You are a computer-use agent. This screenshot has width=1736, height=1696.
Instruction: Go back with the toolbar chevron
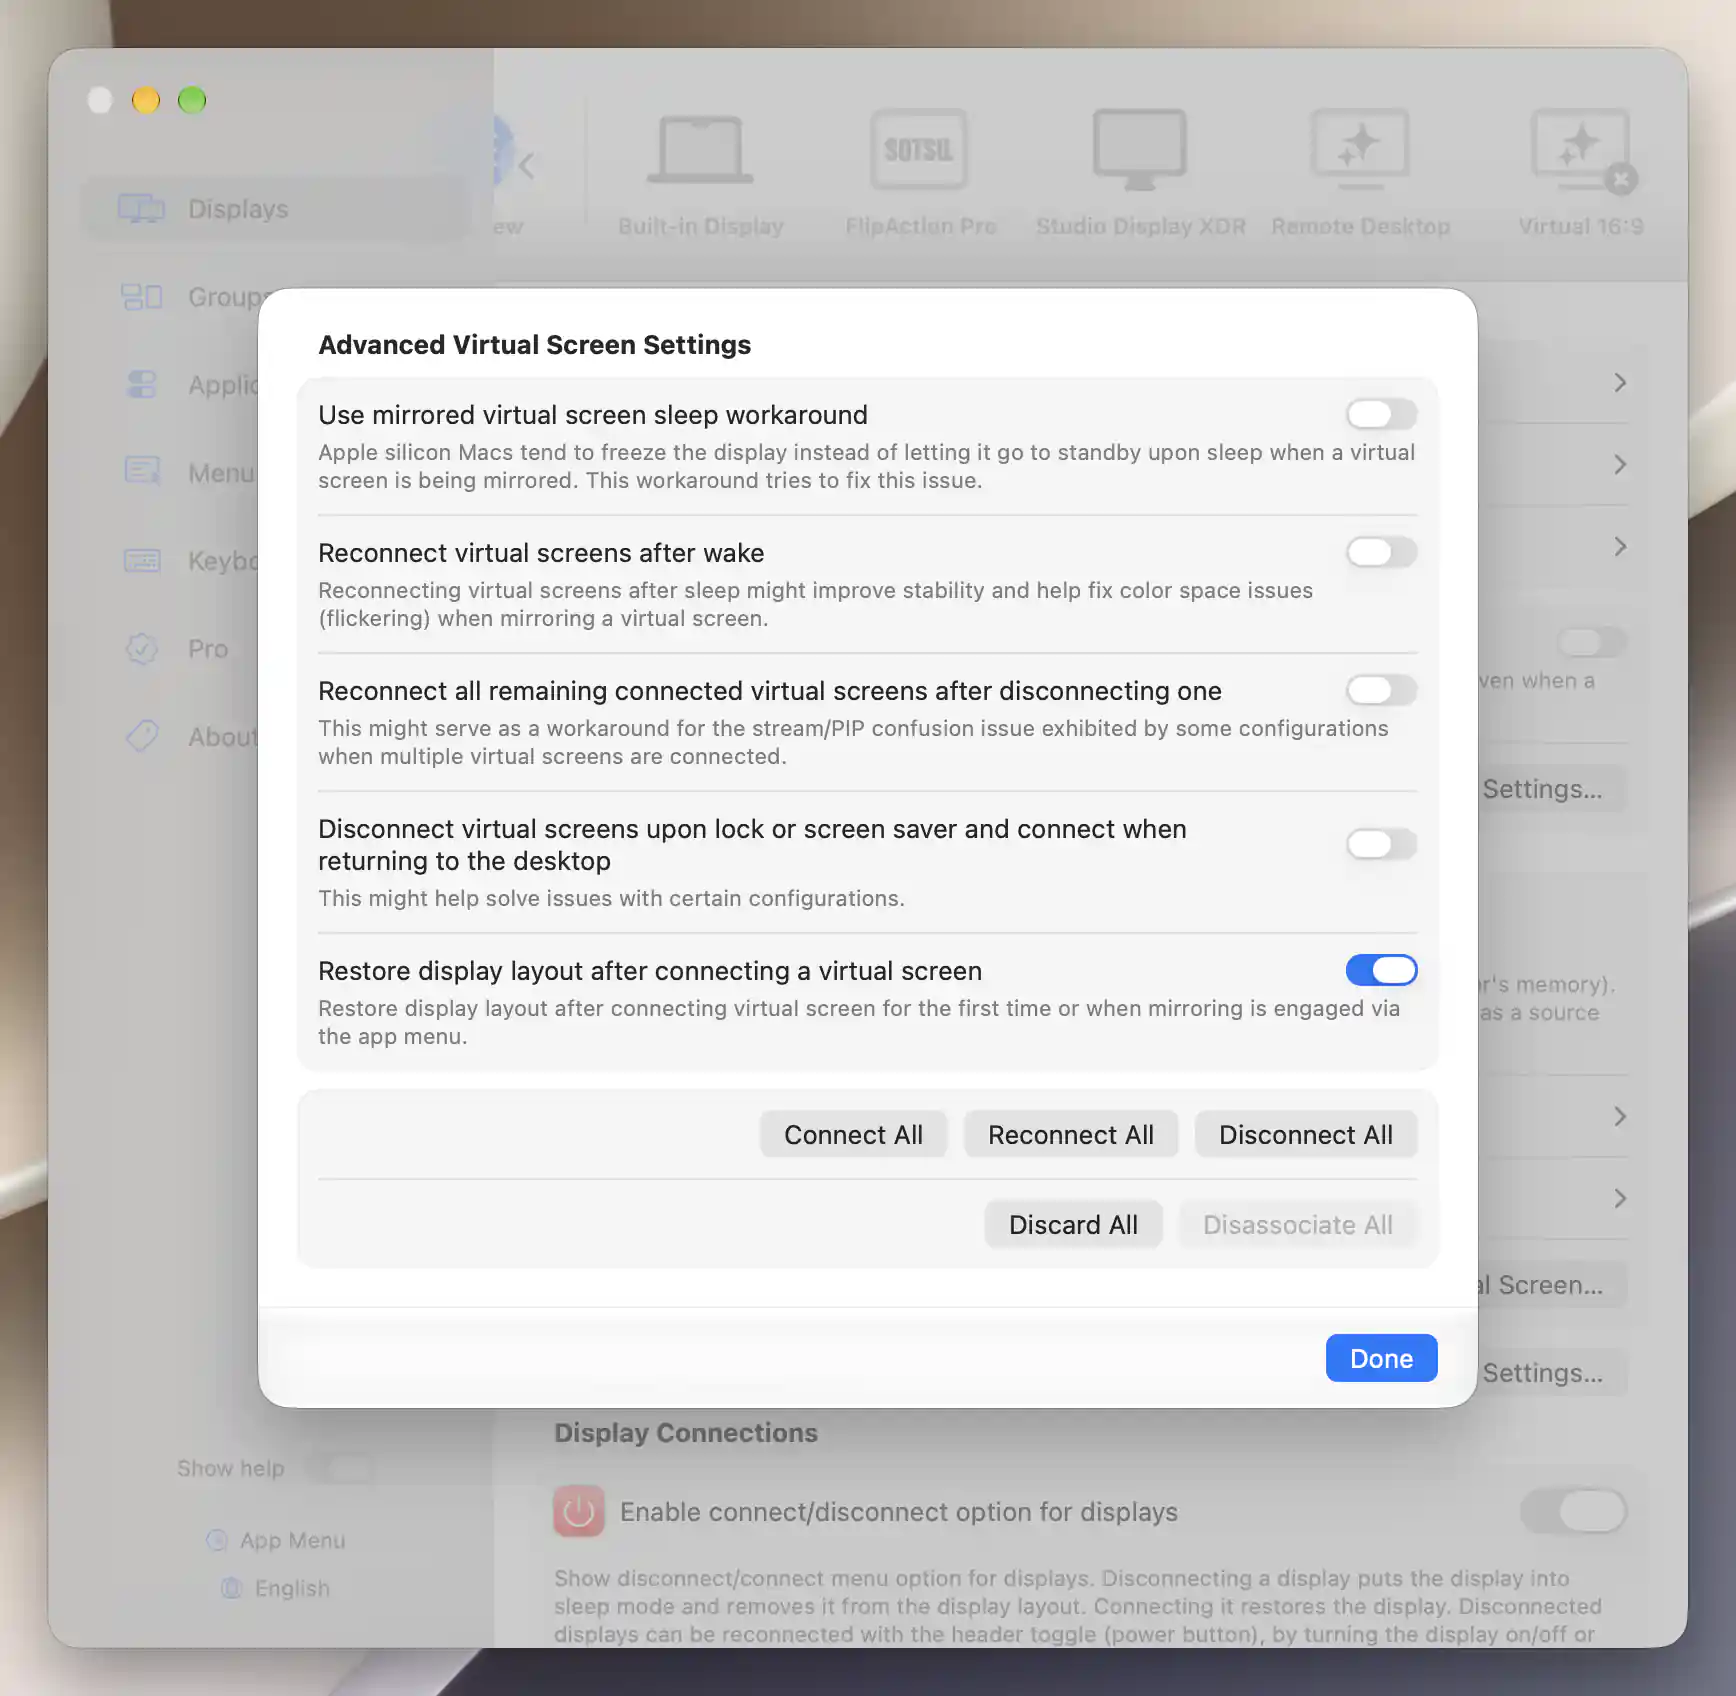tap(527, 165)
